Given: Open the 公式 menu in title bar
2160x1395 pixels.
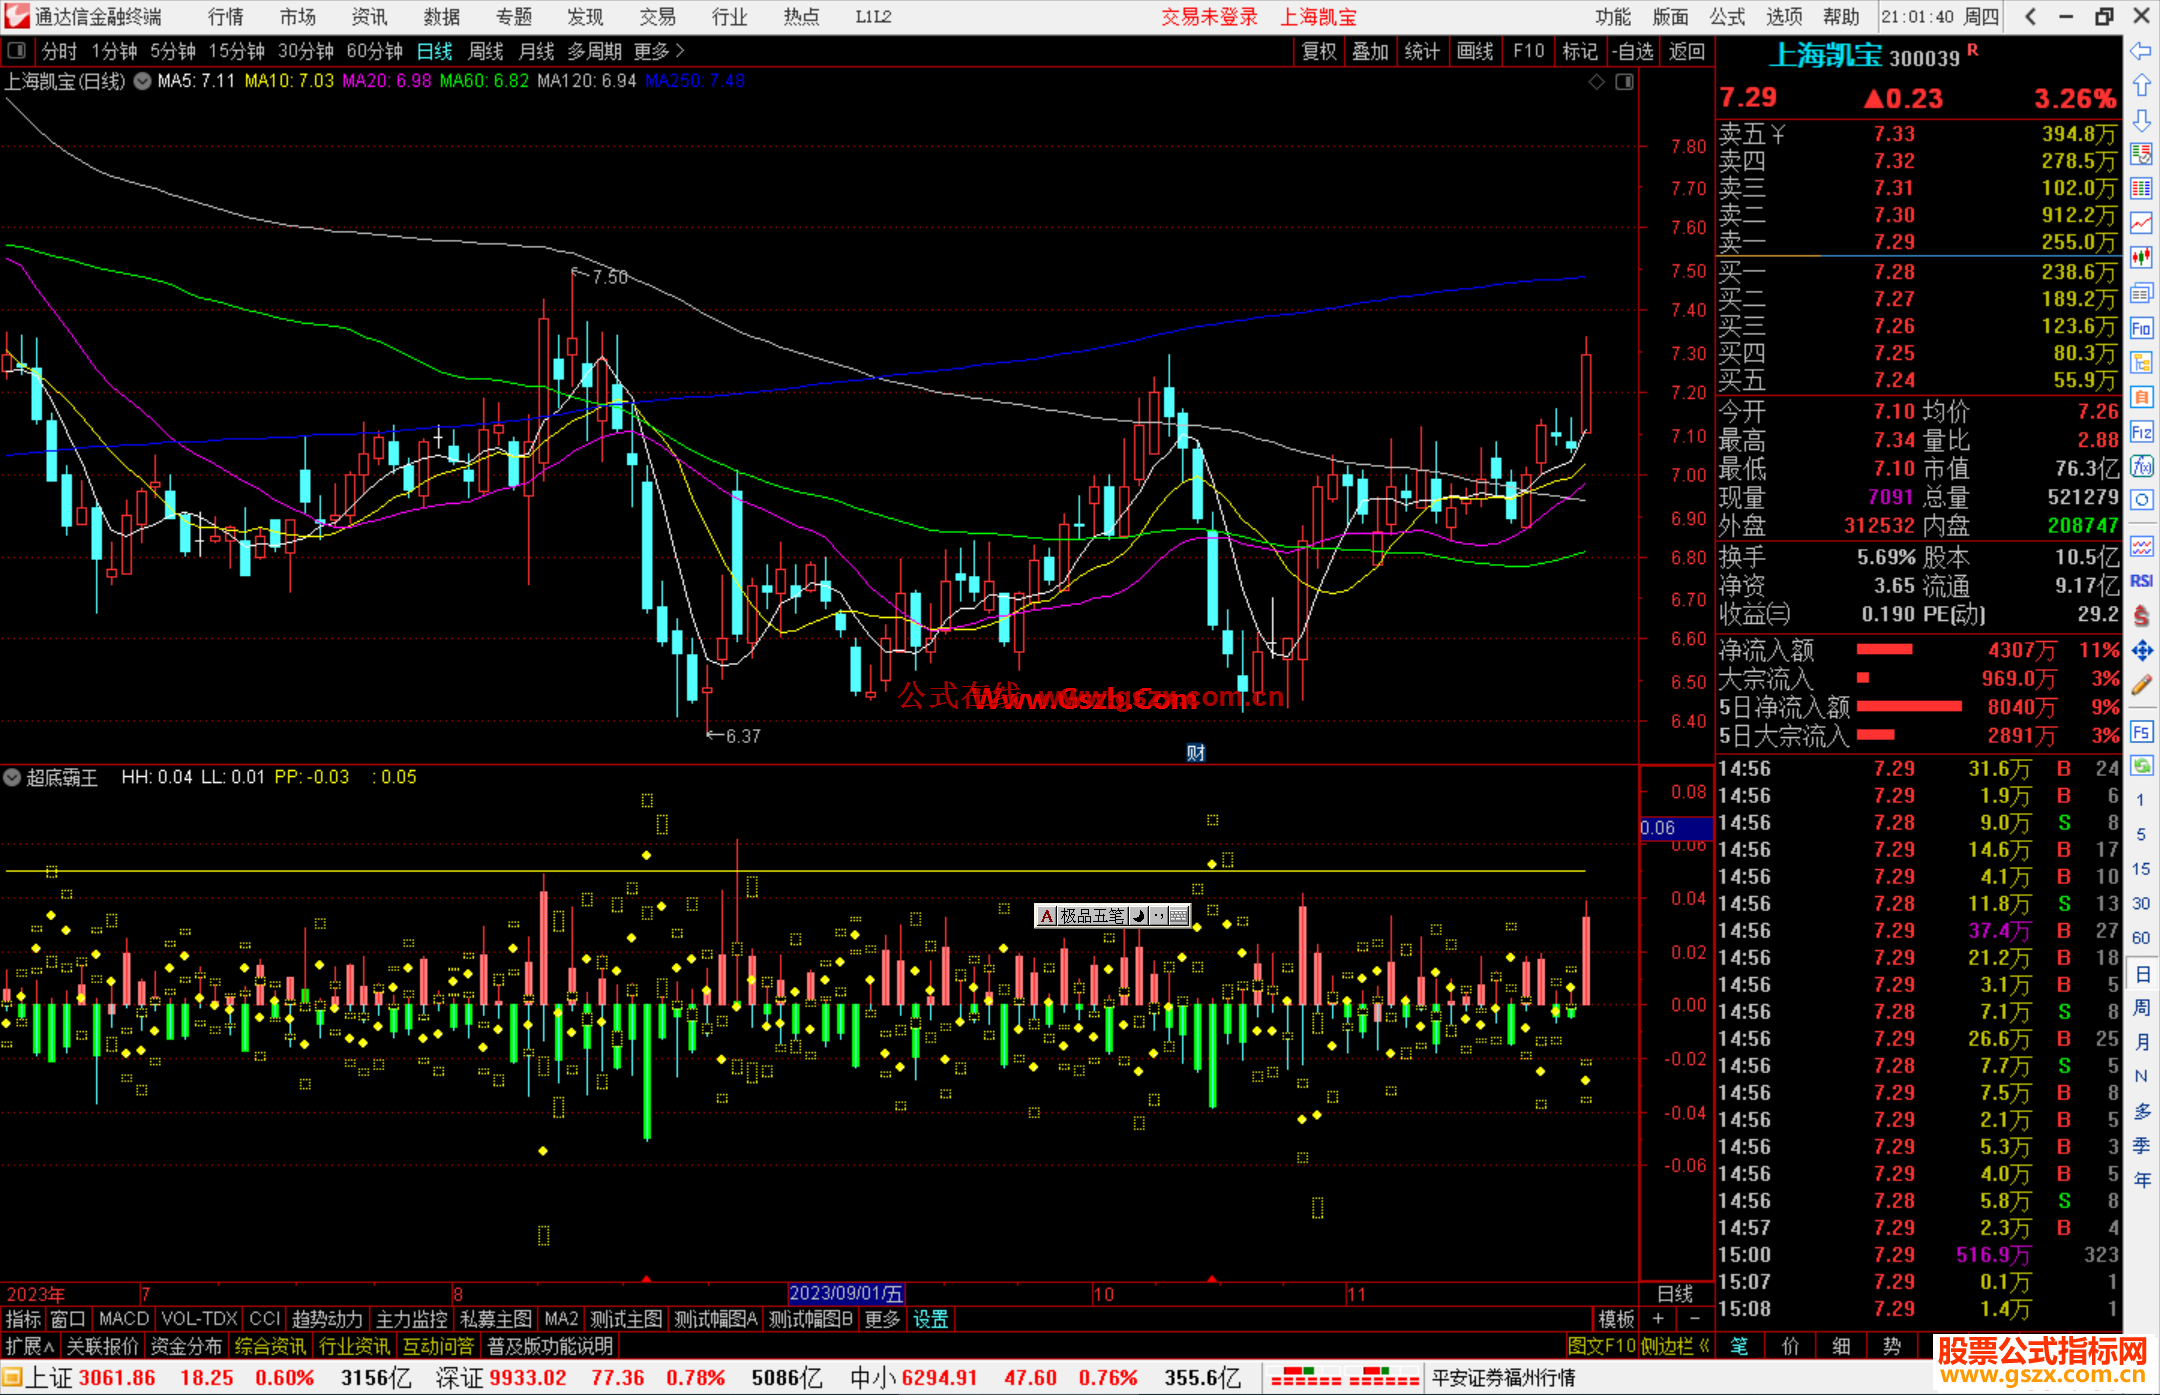Looking at the screenshot, I should point(1727,16).
